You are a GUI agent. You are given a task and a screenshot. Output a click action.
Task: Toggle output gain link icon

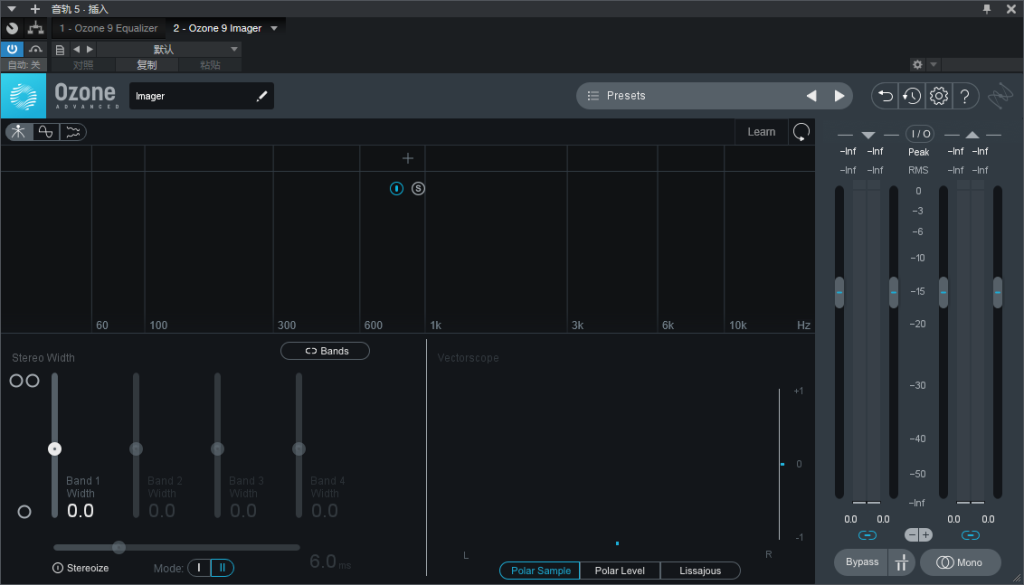tap(971, 535)
